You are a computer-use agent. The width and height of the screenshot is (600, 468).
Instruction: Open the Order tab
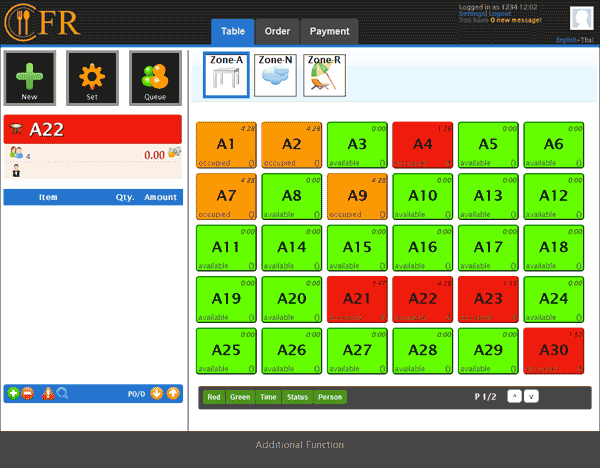coord(277,31)
